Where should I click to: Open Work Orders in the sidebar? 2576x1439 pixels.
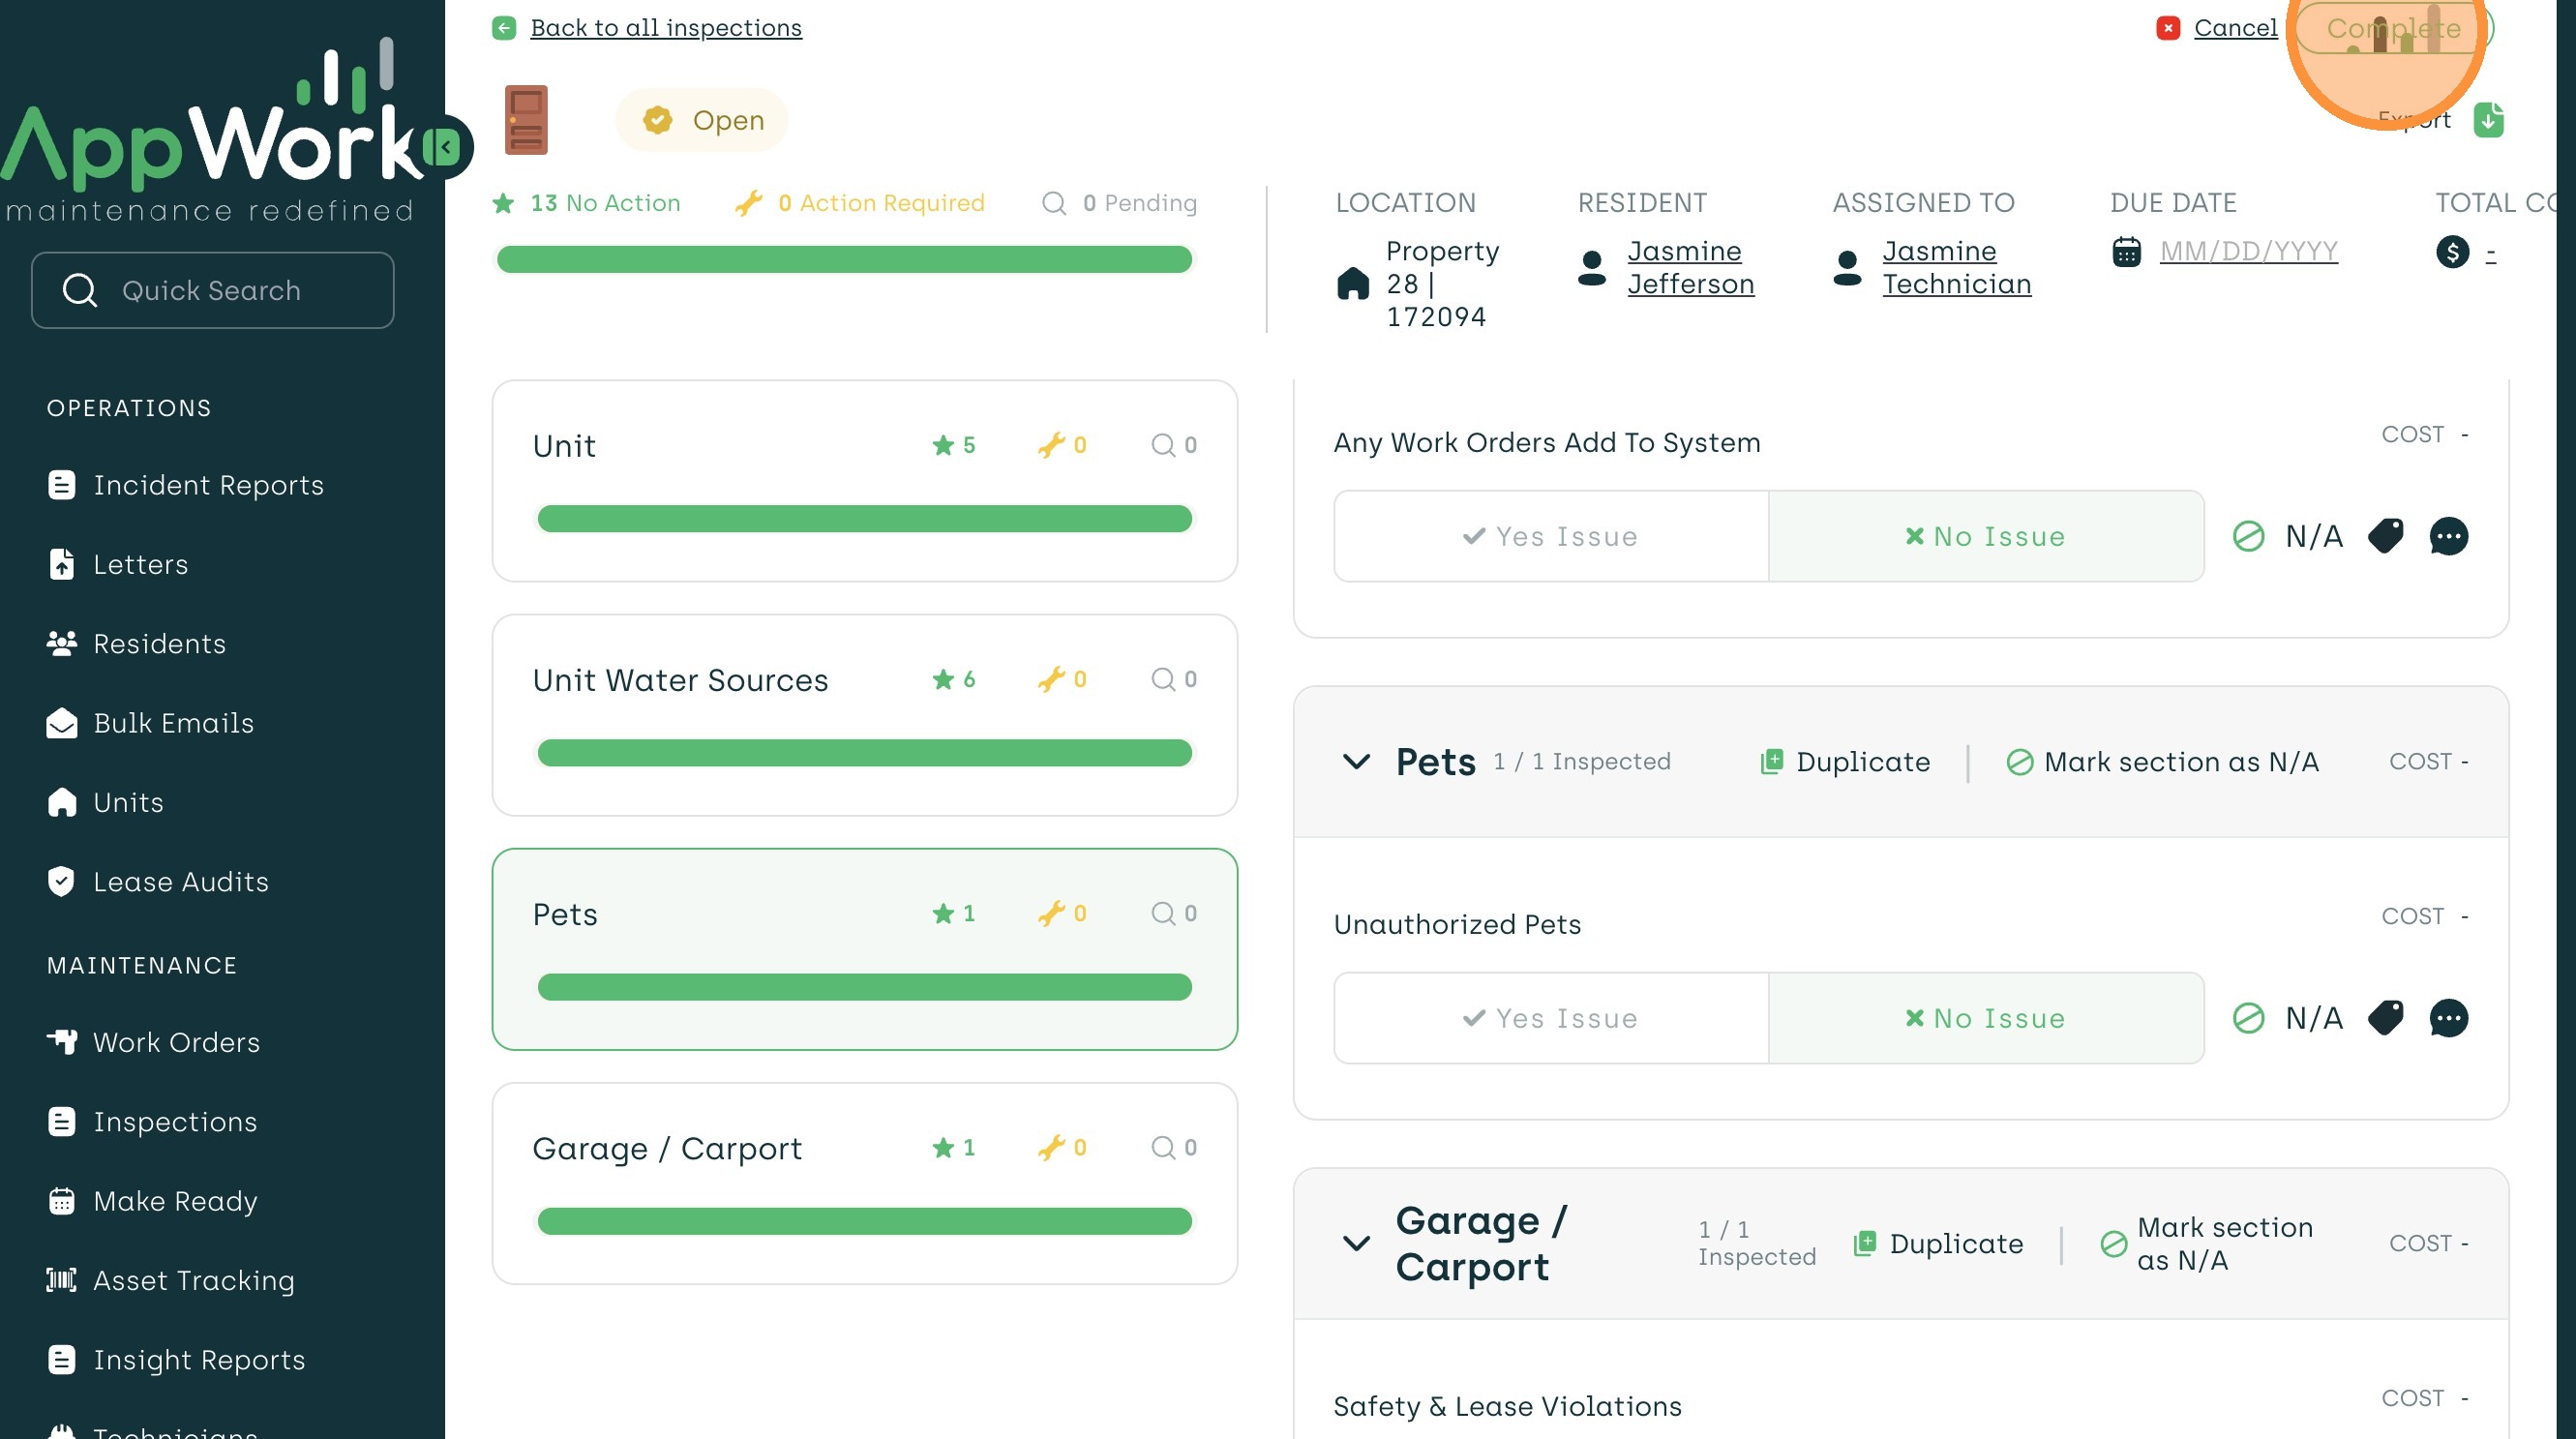[x=176, y=1042]
